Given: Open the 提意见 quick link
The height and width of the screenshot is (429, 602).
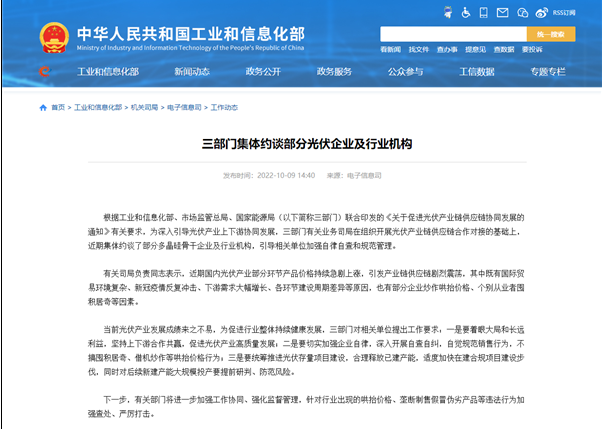Looking at the screenshot, I should pos(476,50).
